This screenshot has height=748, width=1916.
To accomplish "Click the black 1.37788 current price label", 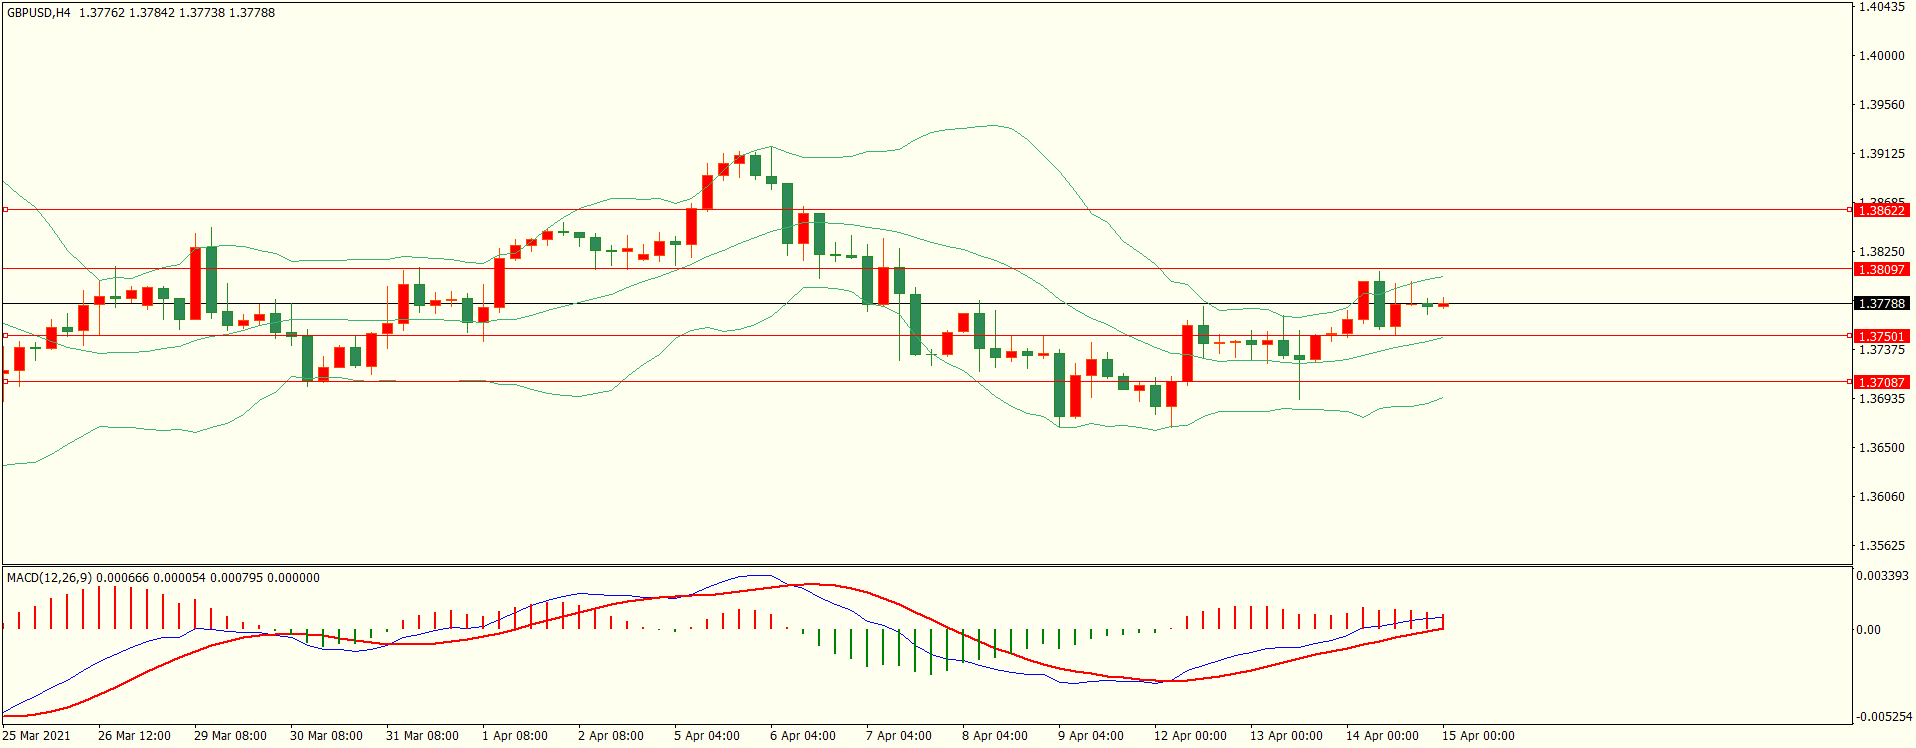I will coord(1881,304).
